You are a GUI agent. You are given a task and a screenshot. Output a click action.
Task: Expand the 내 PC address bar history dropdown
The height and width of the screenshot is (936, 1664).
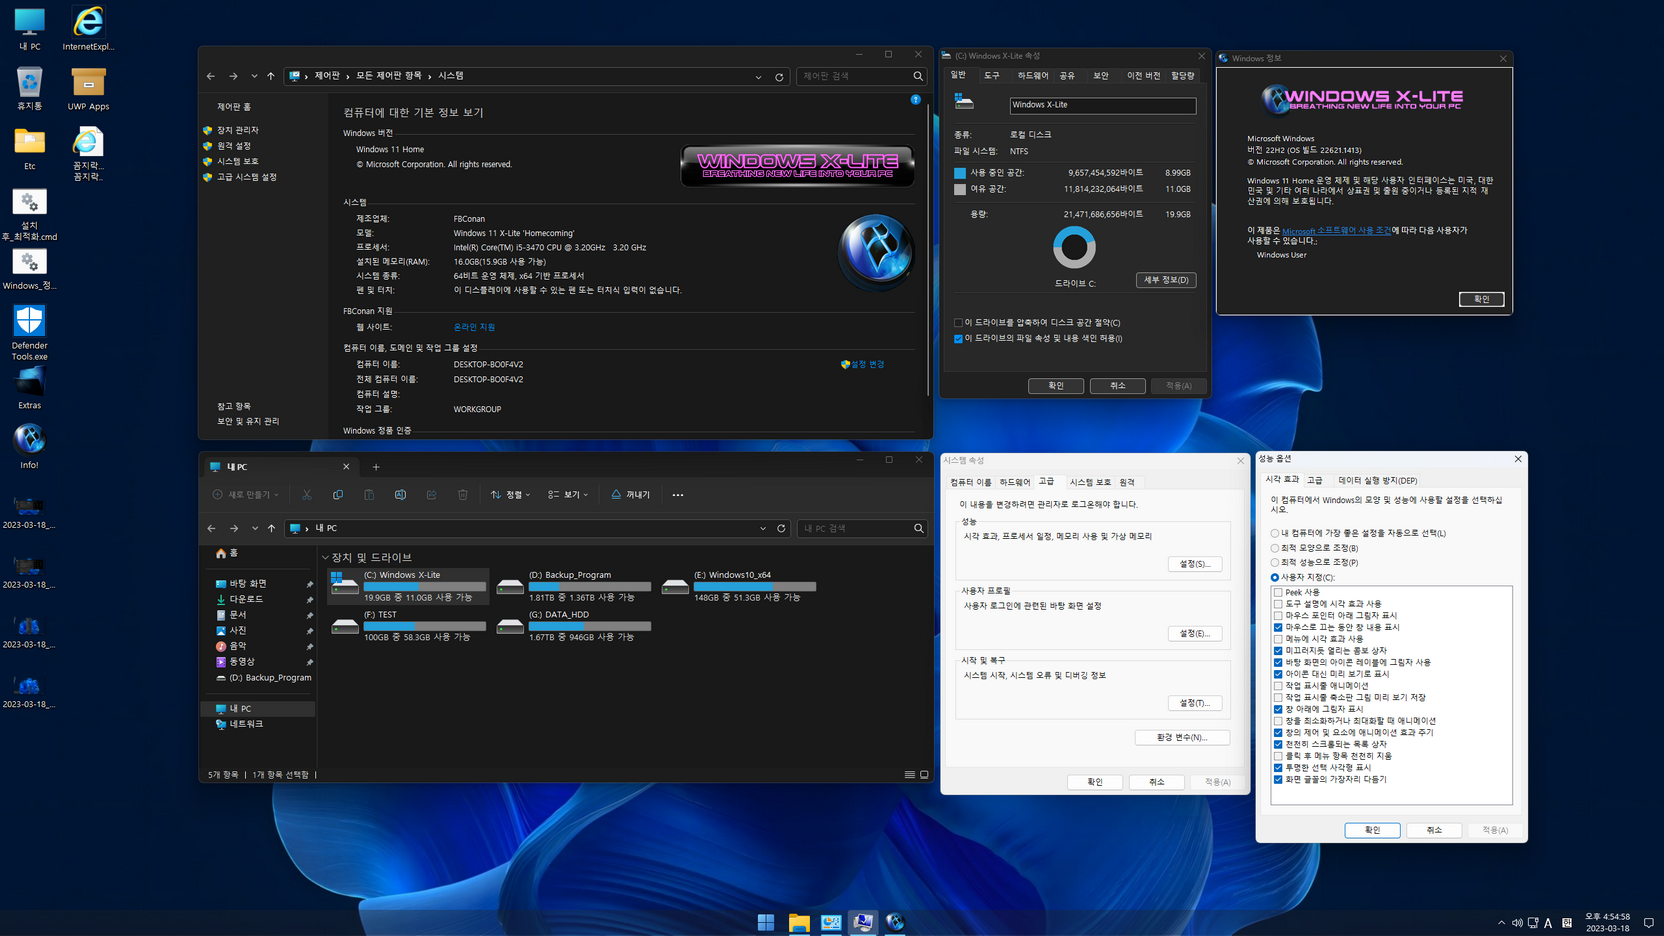coord(763,528)
